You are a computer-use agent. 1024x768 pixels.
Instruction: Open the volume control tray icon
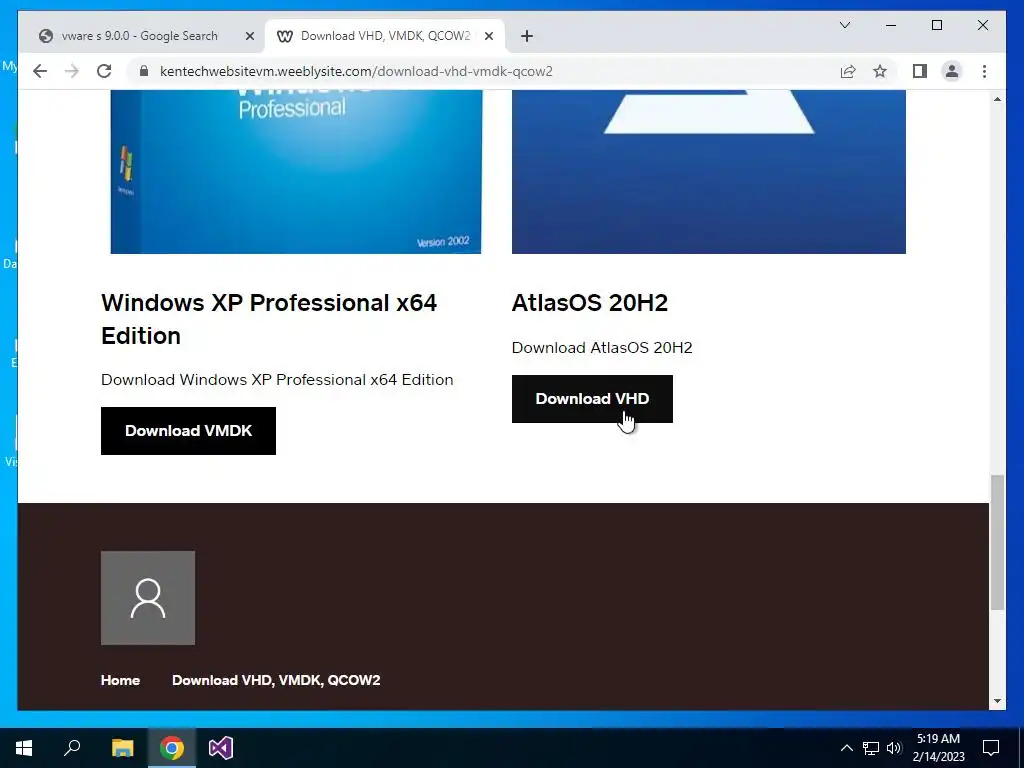click(x=894, y=748)
